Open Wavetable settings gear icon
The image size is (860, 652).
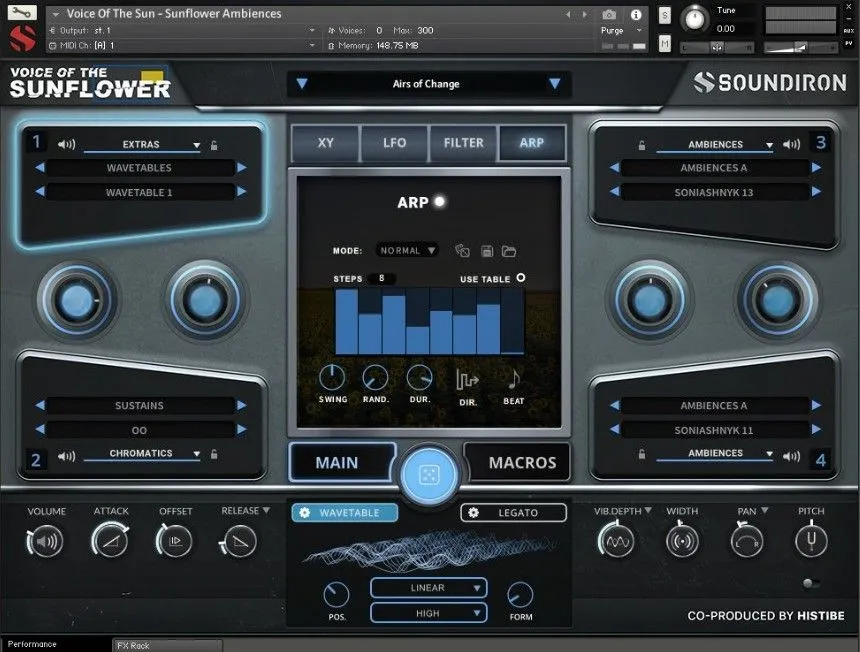coord(304,513)
